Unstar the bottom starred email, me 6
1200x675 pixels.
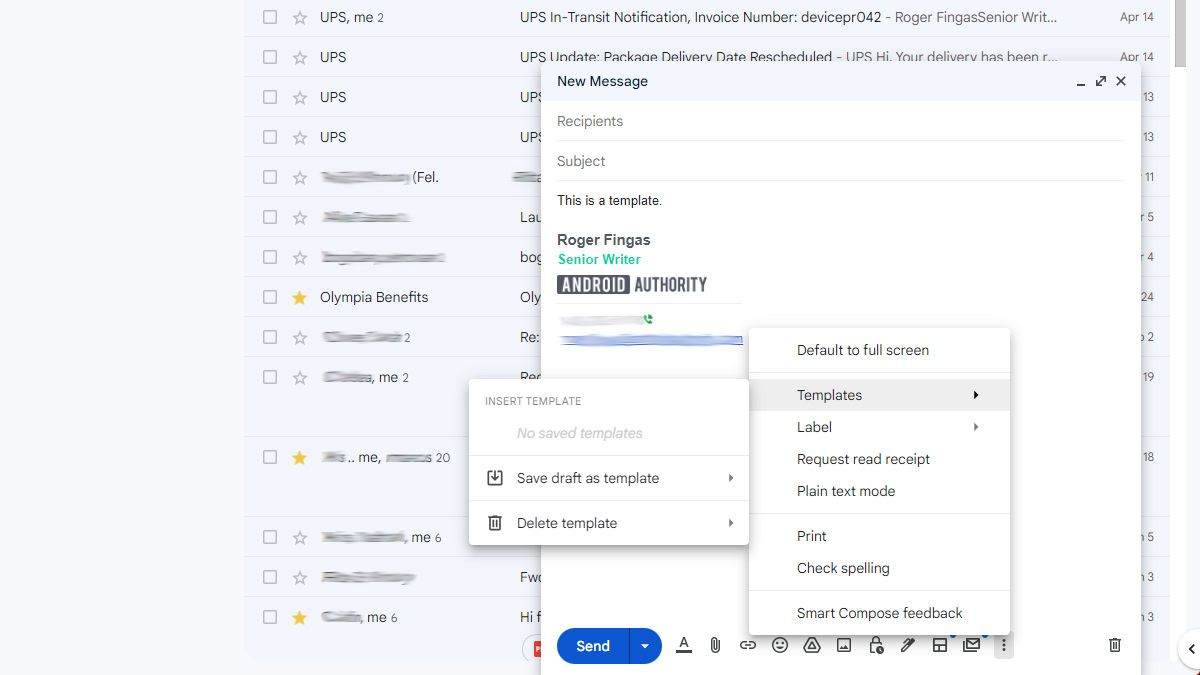[299, 617]
